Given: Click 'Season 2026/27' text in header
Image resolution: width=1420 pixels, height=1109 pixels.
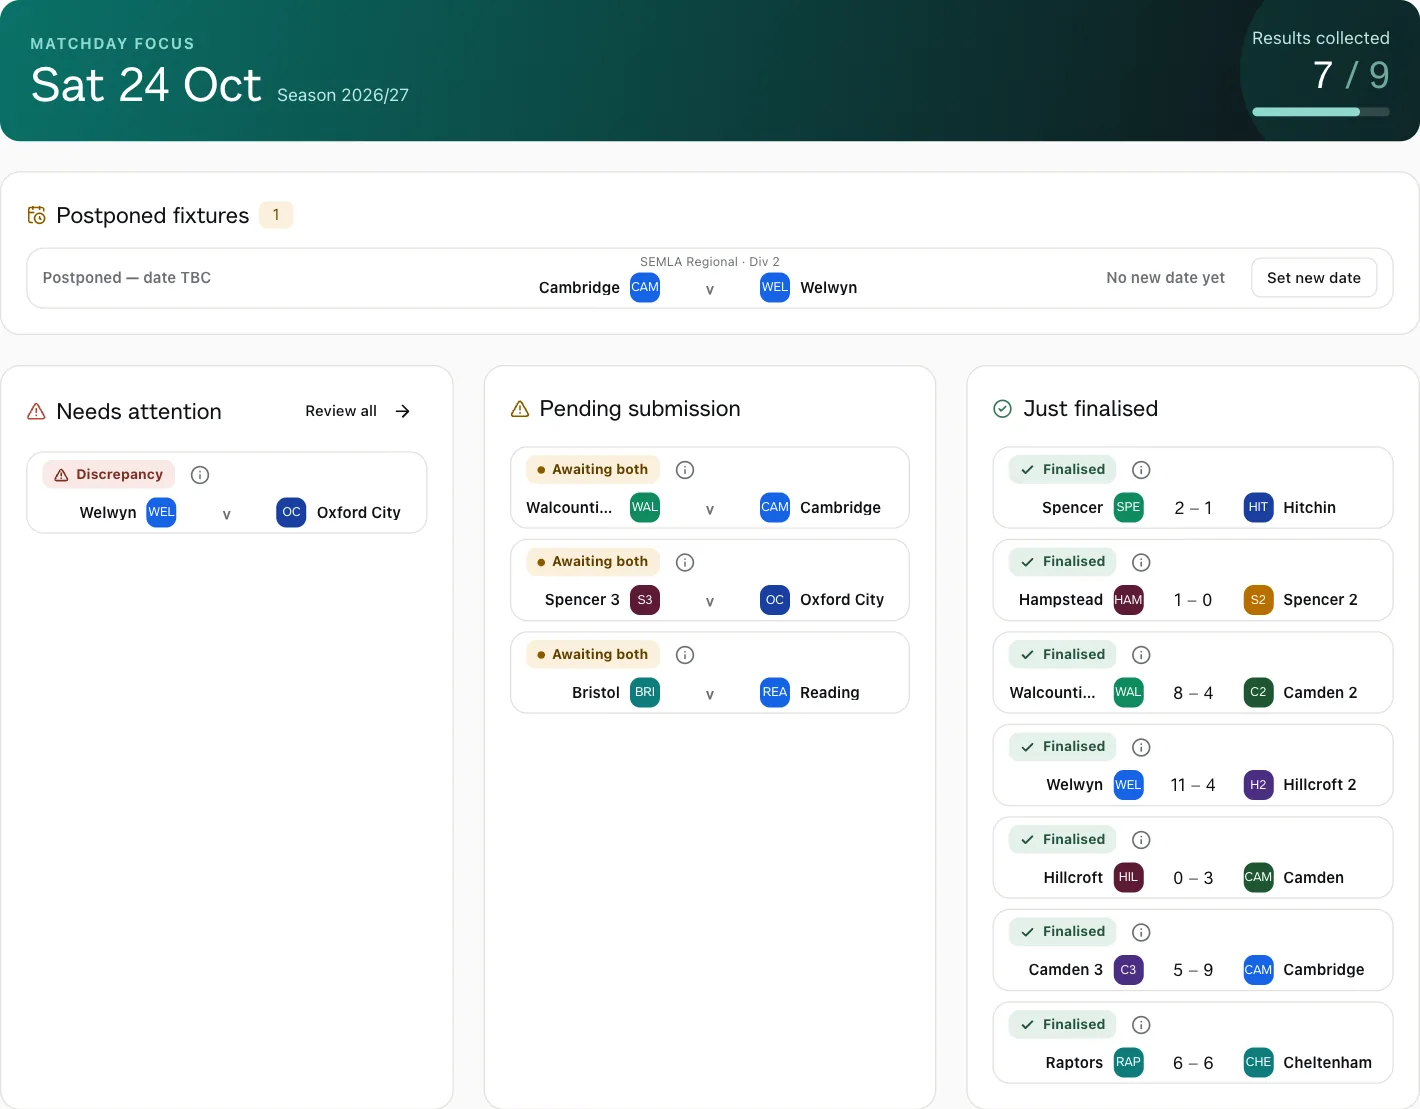Looking at the screenshot, I should (x=343, y=95).
